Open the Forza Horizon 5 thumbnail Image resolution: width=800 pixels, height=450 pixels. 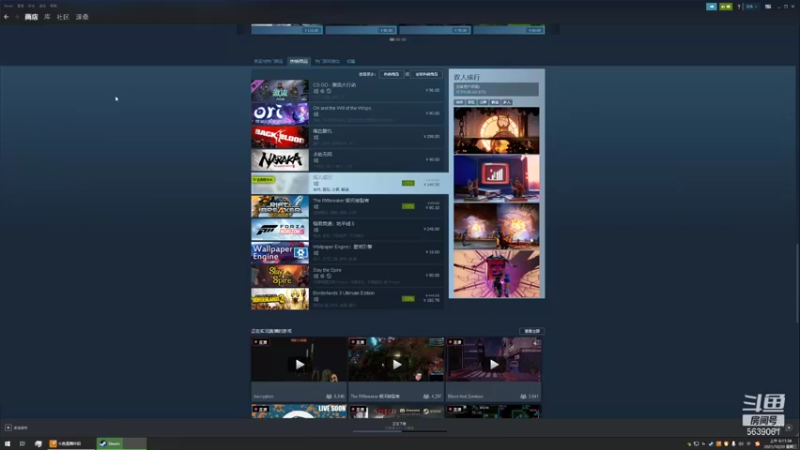280,230
